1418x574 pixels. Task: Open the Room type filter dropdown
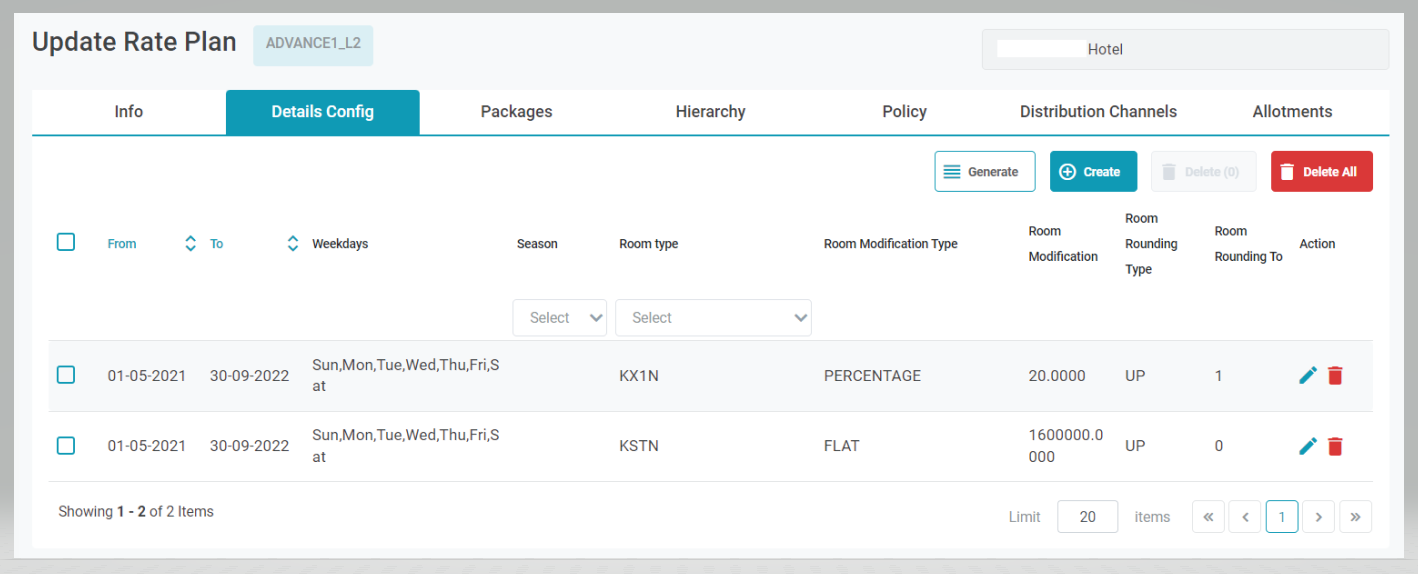pos(713,318)
